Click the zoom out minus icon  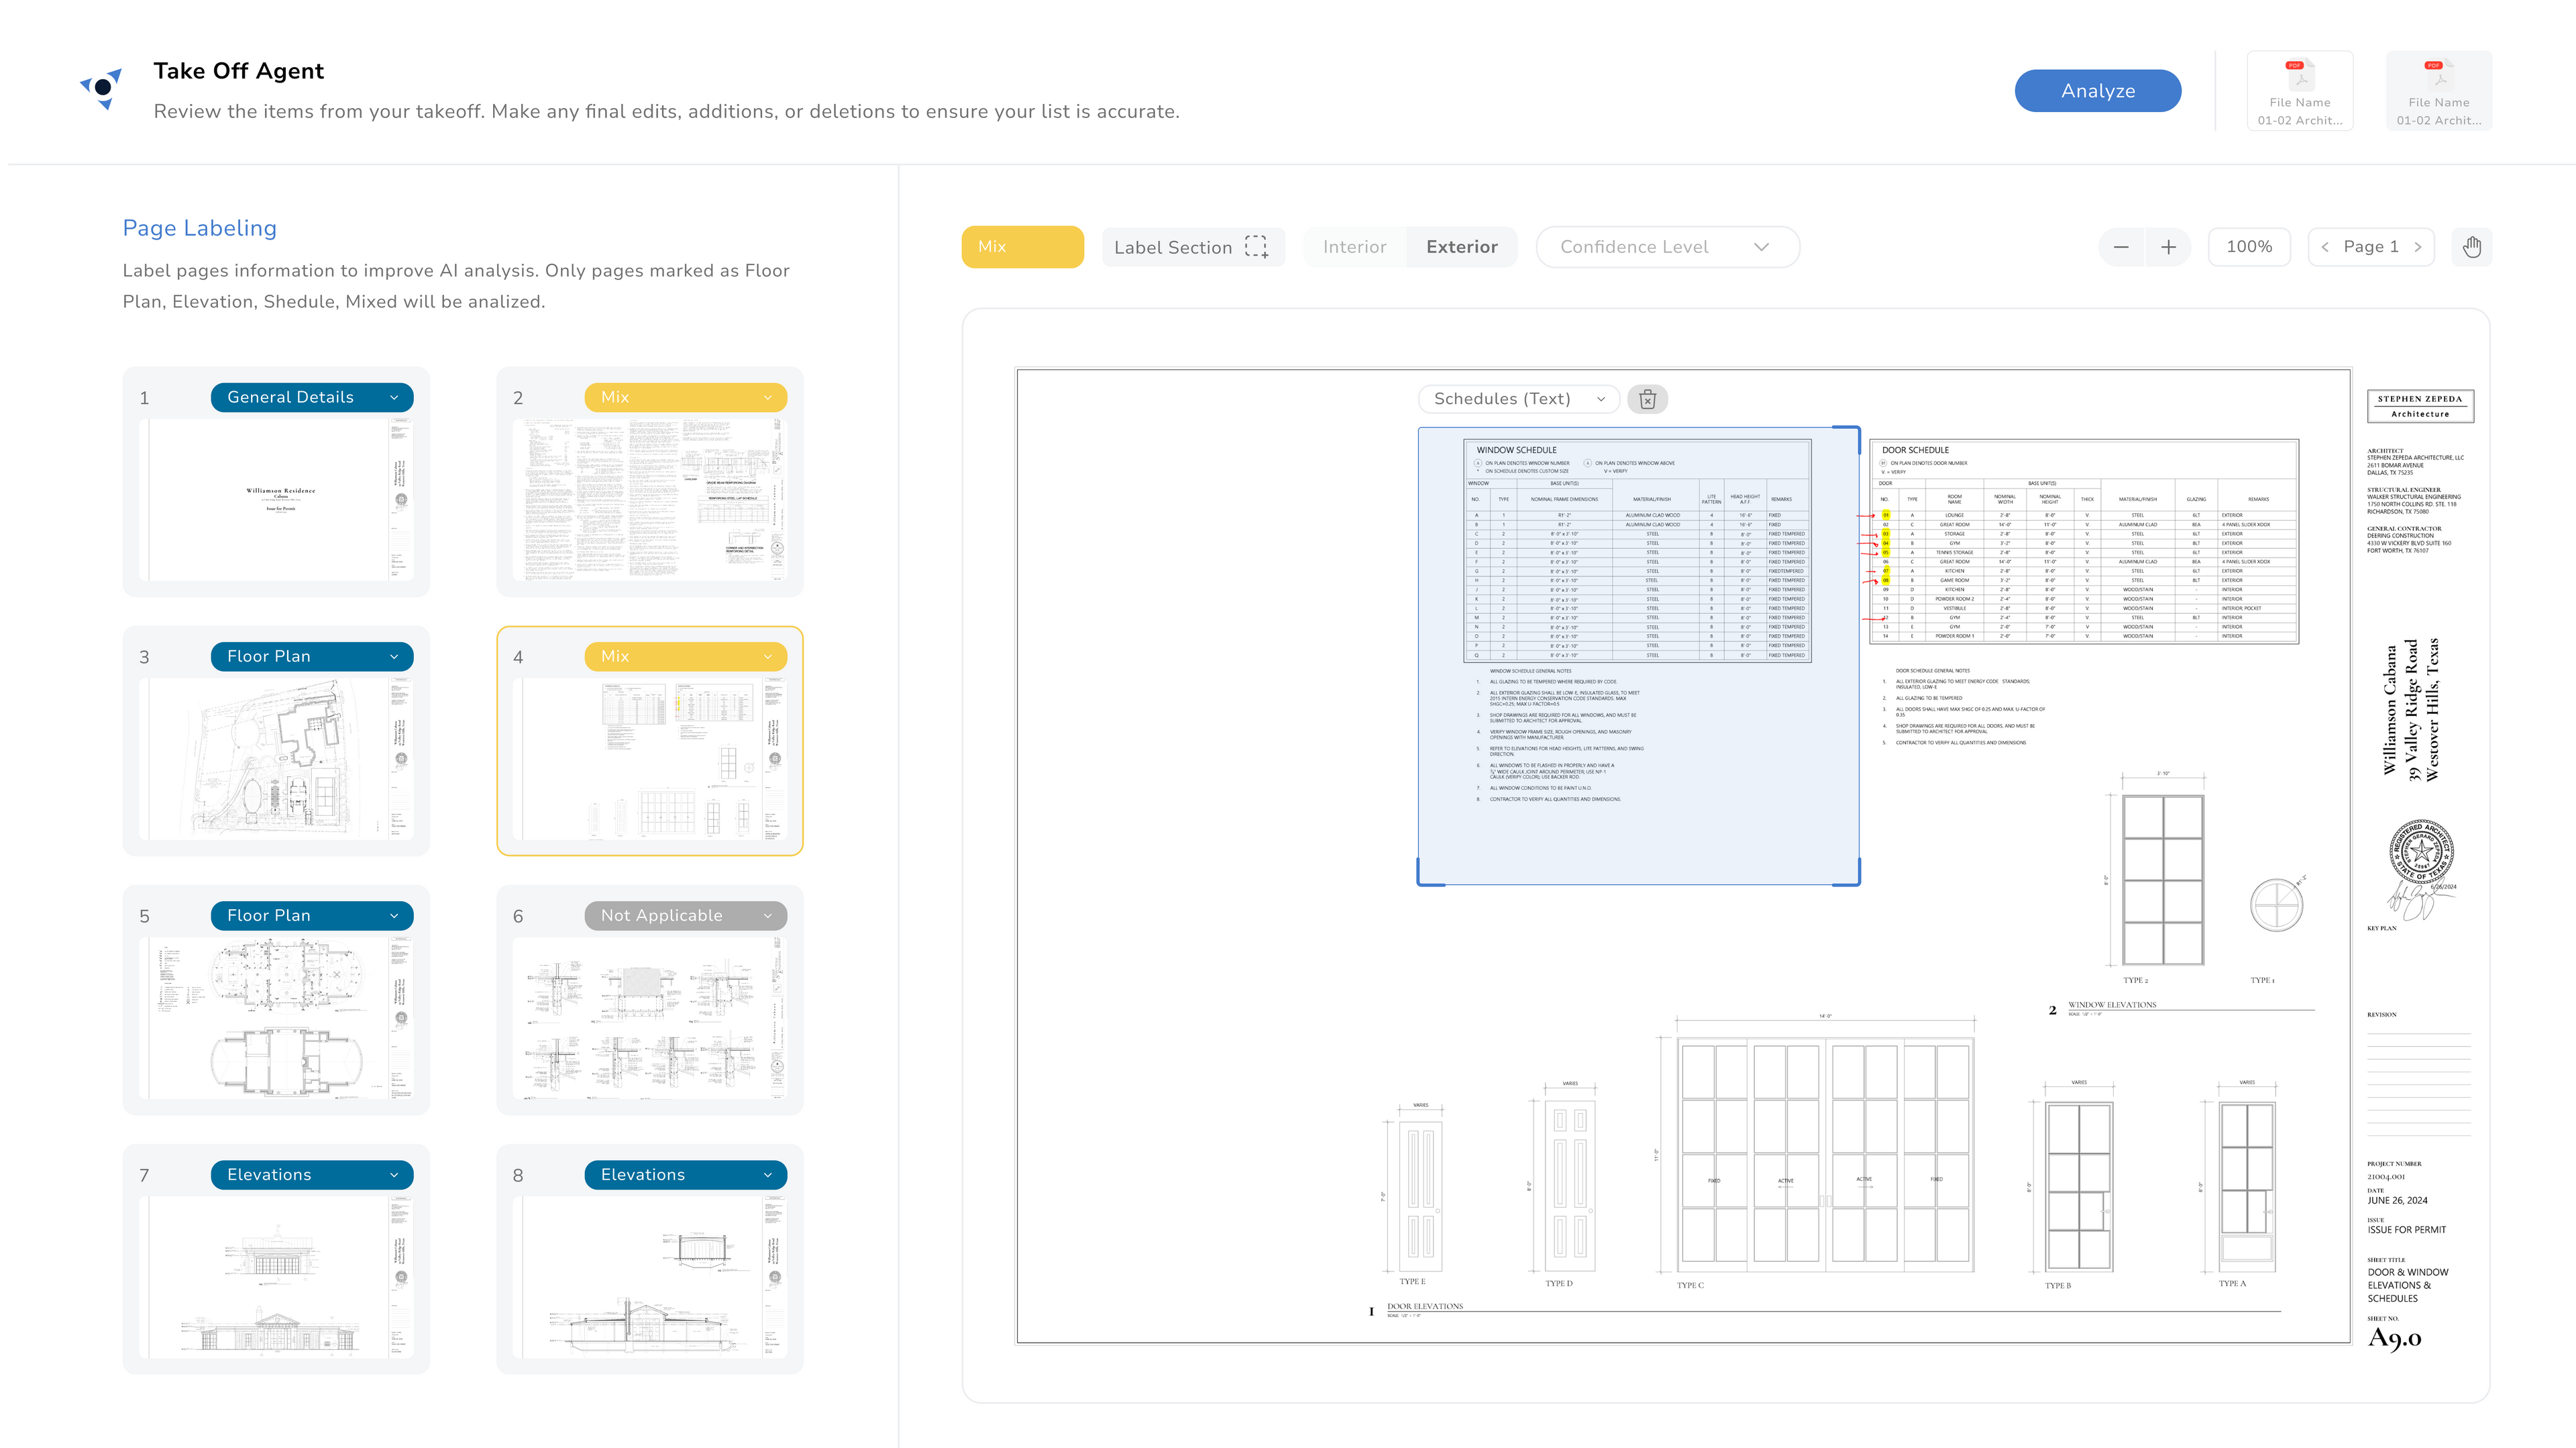(x=2121, y=247)
